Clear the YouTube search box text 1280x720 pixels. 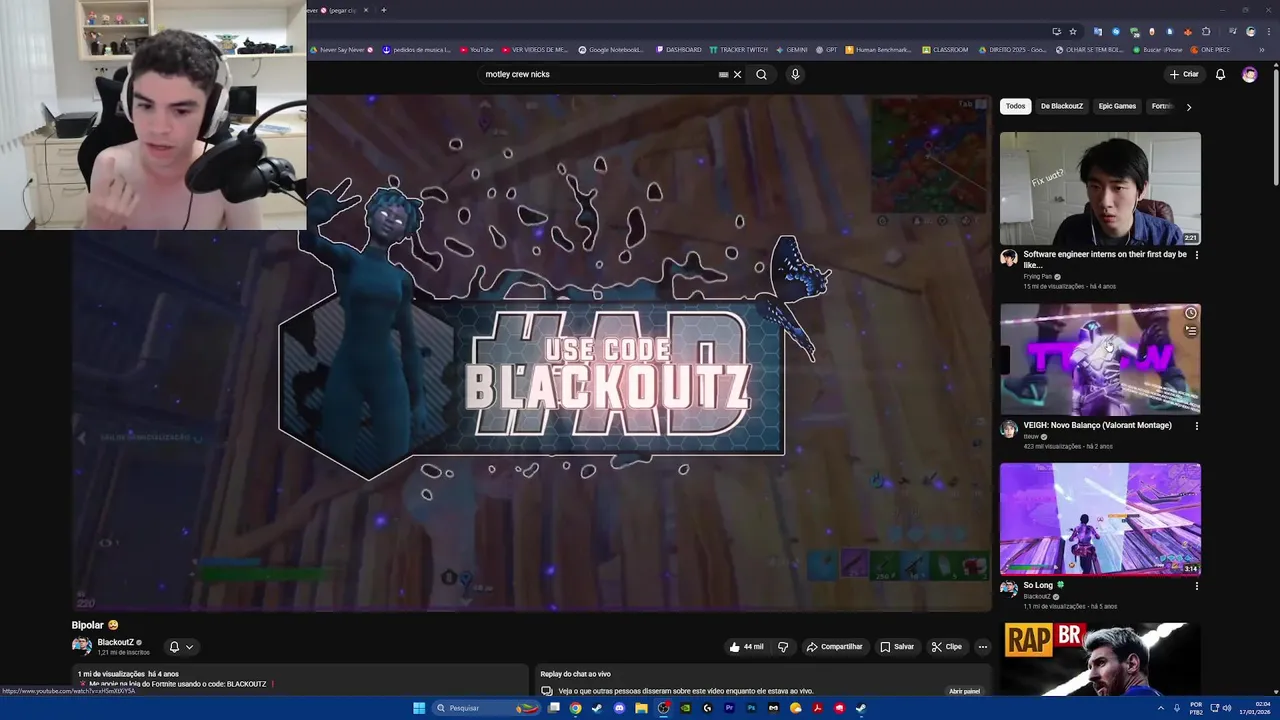(738, 74)
